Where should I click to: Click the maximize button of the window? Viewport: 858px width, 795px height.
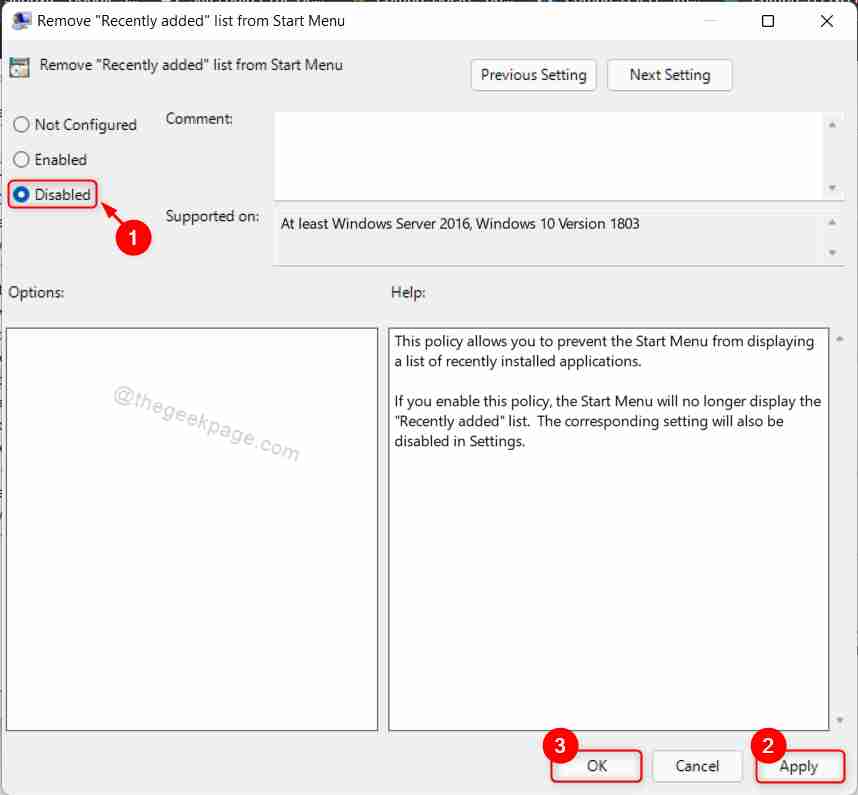coord(768,20)
